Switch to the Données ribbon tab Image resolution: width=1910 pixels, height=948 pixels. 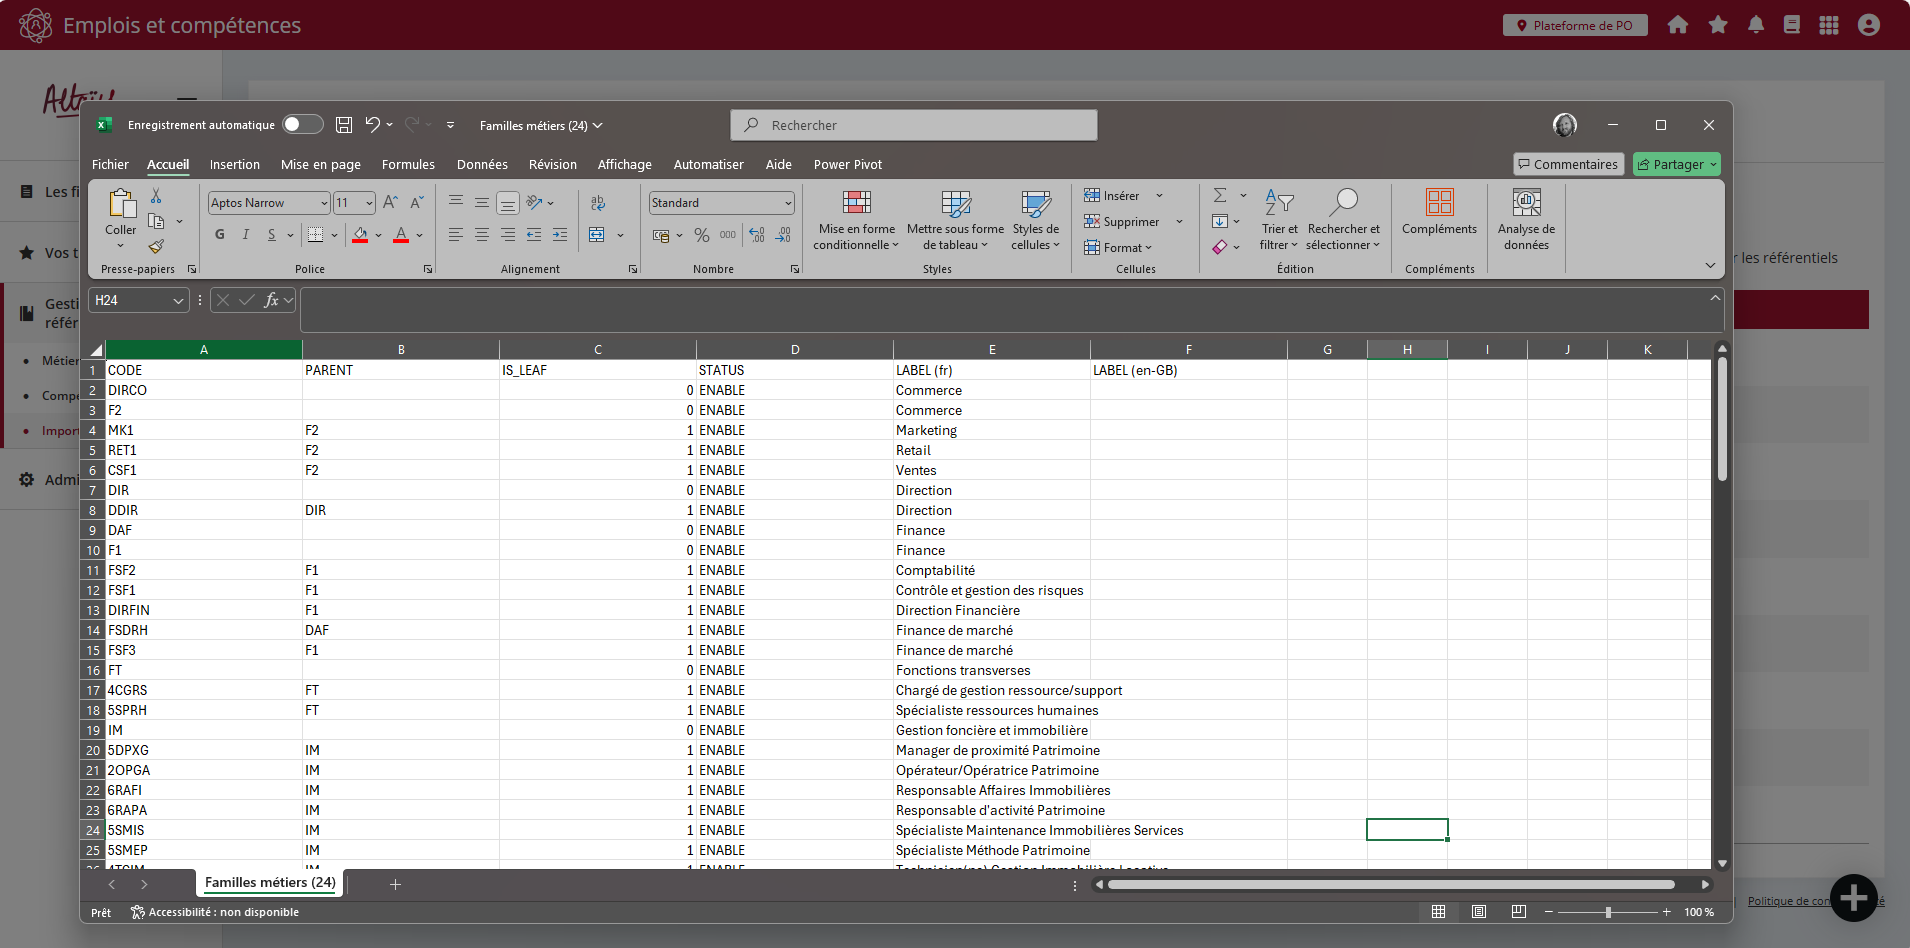click(x=482, y=165)
